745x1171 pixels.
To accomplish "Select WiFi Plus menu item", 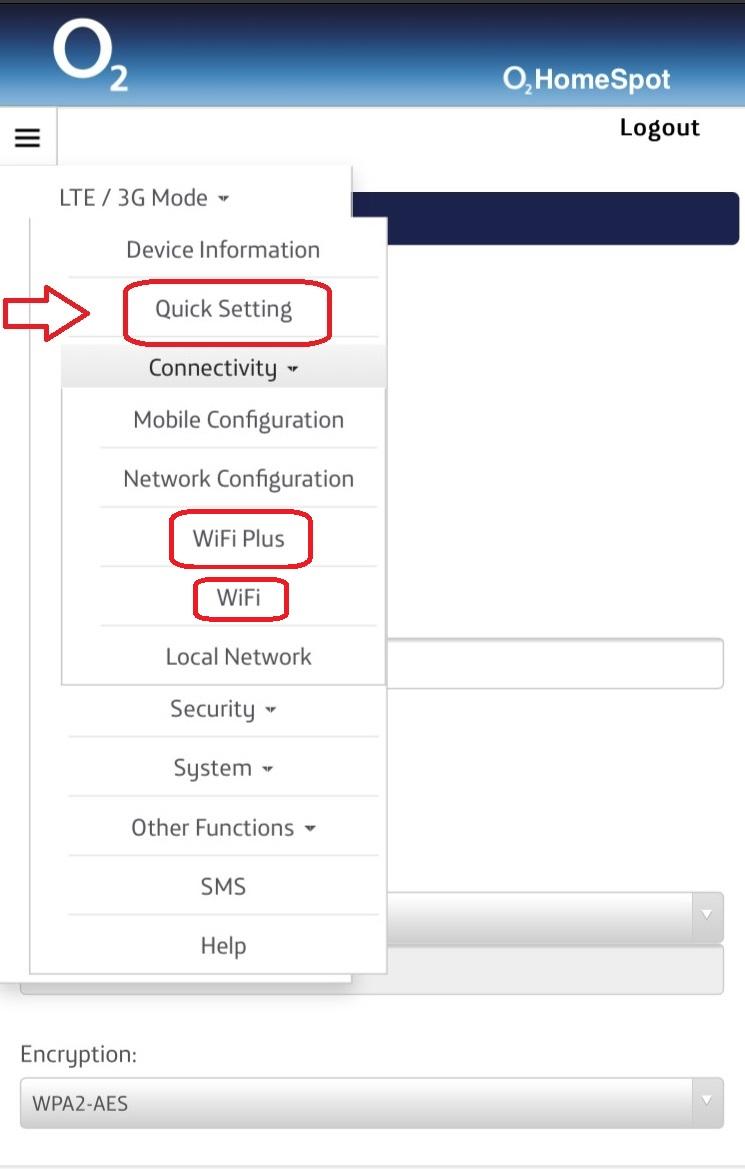I will tap(238, 538).
